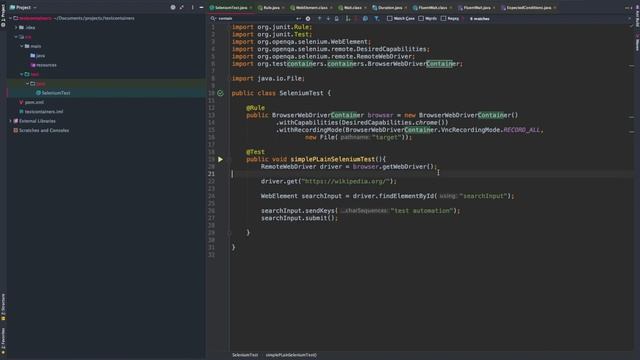The width and height of the screenshot is (640, 360).
Task: Click the @Test annotation in the editor
Action: pyautogui.click(x=255, y=152)
